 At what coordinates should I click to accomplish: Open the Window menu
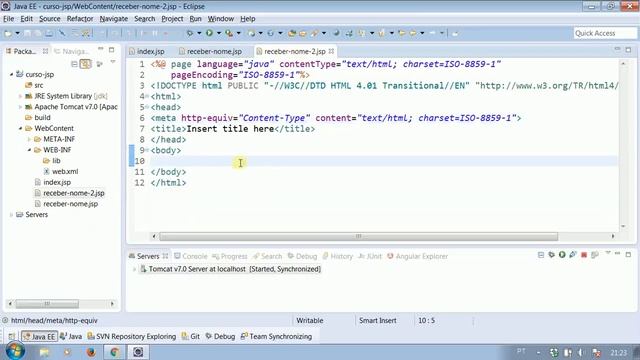tap(221, 19)
